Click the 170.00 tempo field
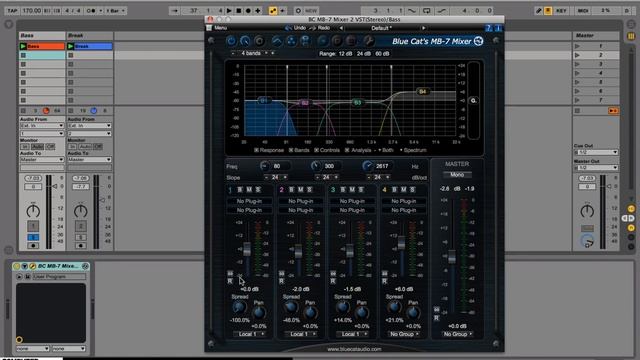This screenshot has width=640, height=360. pos(31,11)
